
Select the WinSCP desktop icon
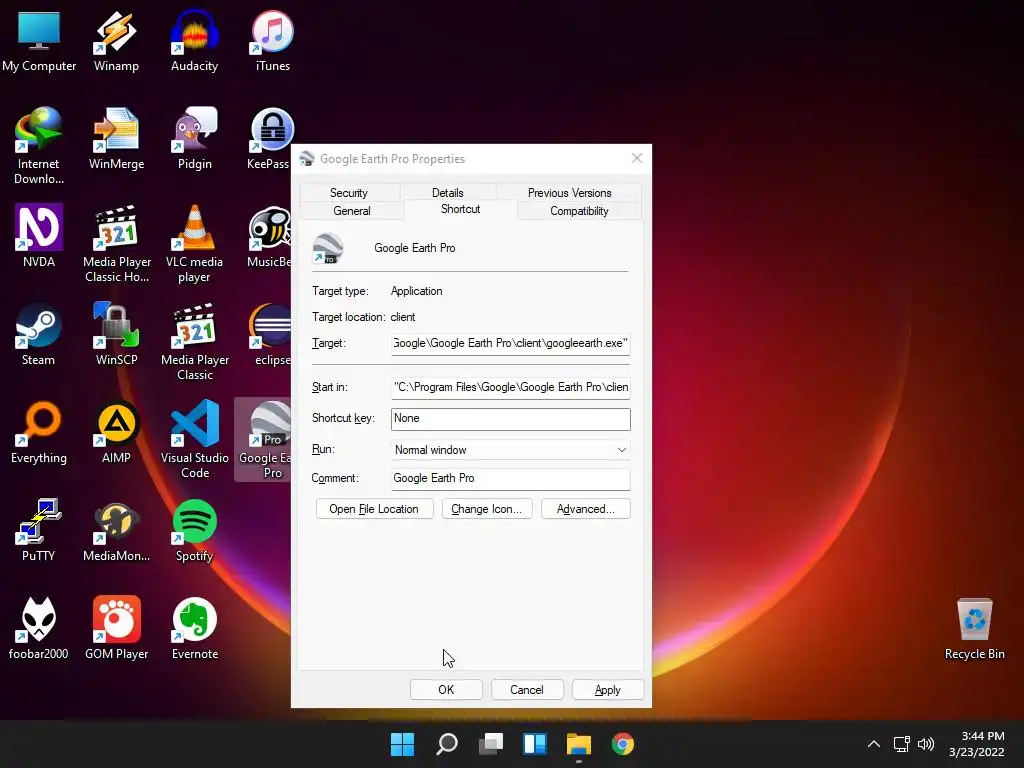pos(116,334)
